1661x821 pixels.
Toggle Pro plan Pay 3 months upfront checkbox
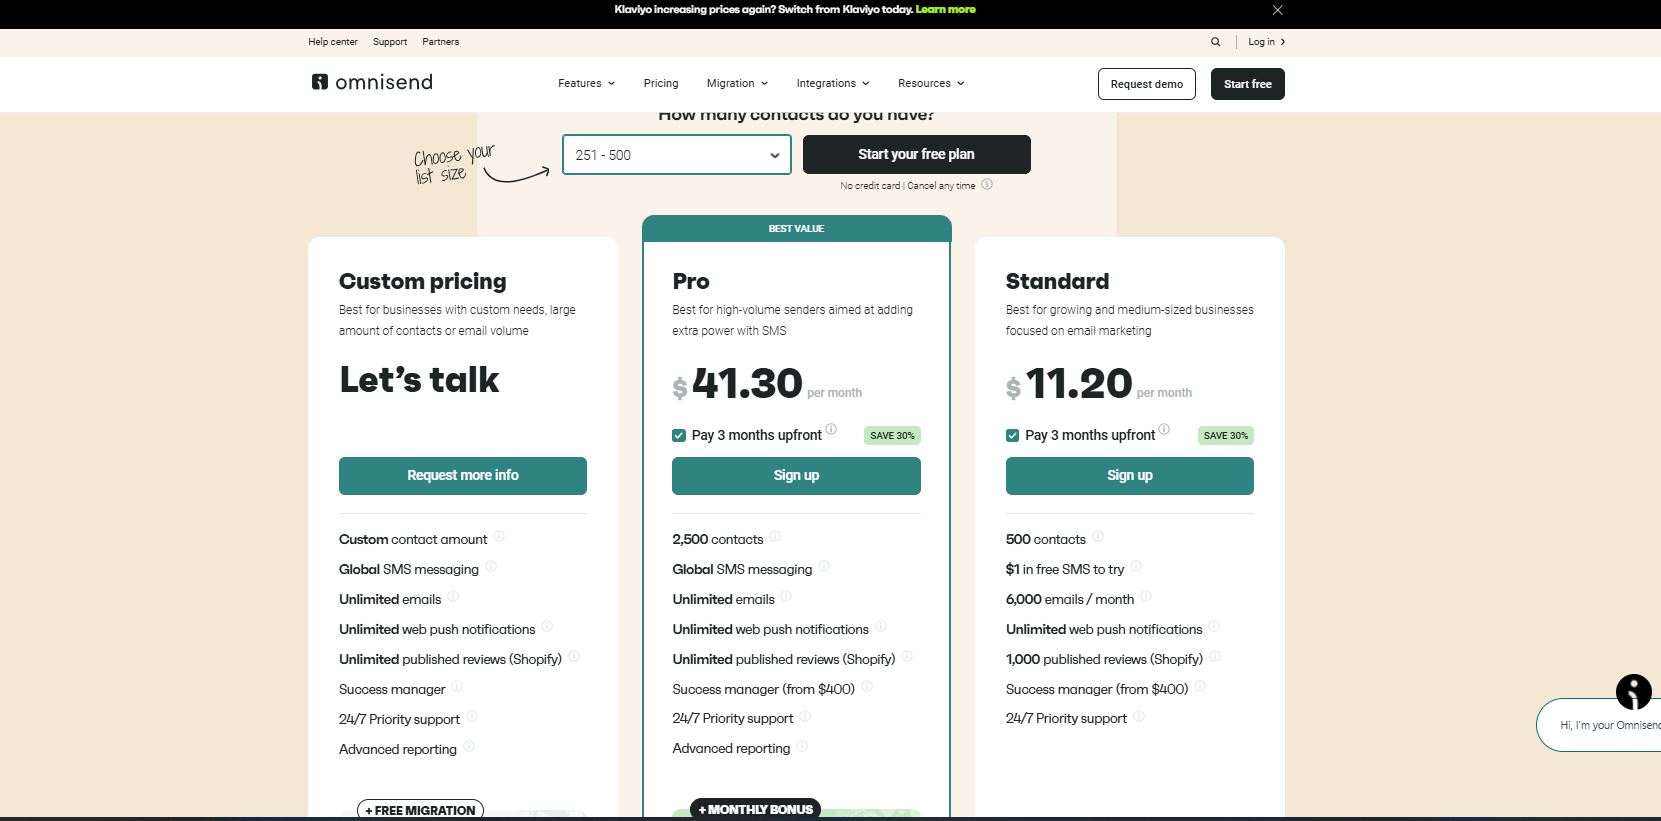(x=679, y=435)
